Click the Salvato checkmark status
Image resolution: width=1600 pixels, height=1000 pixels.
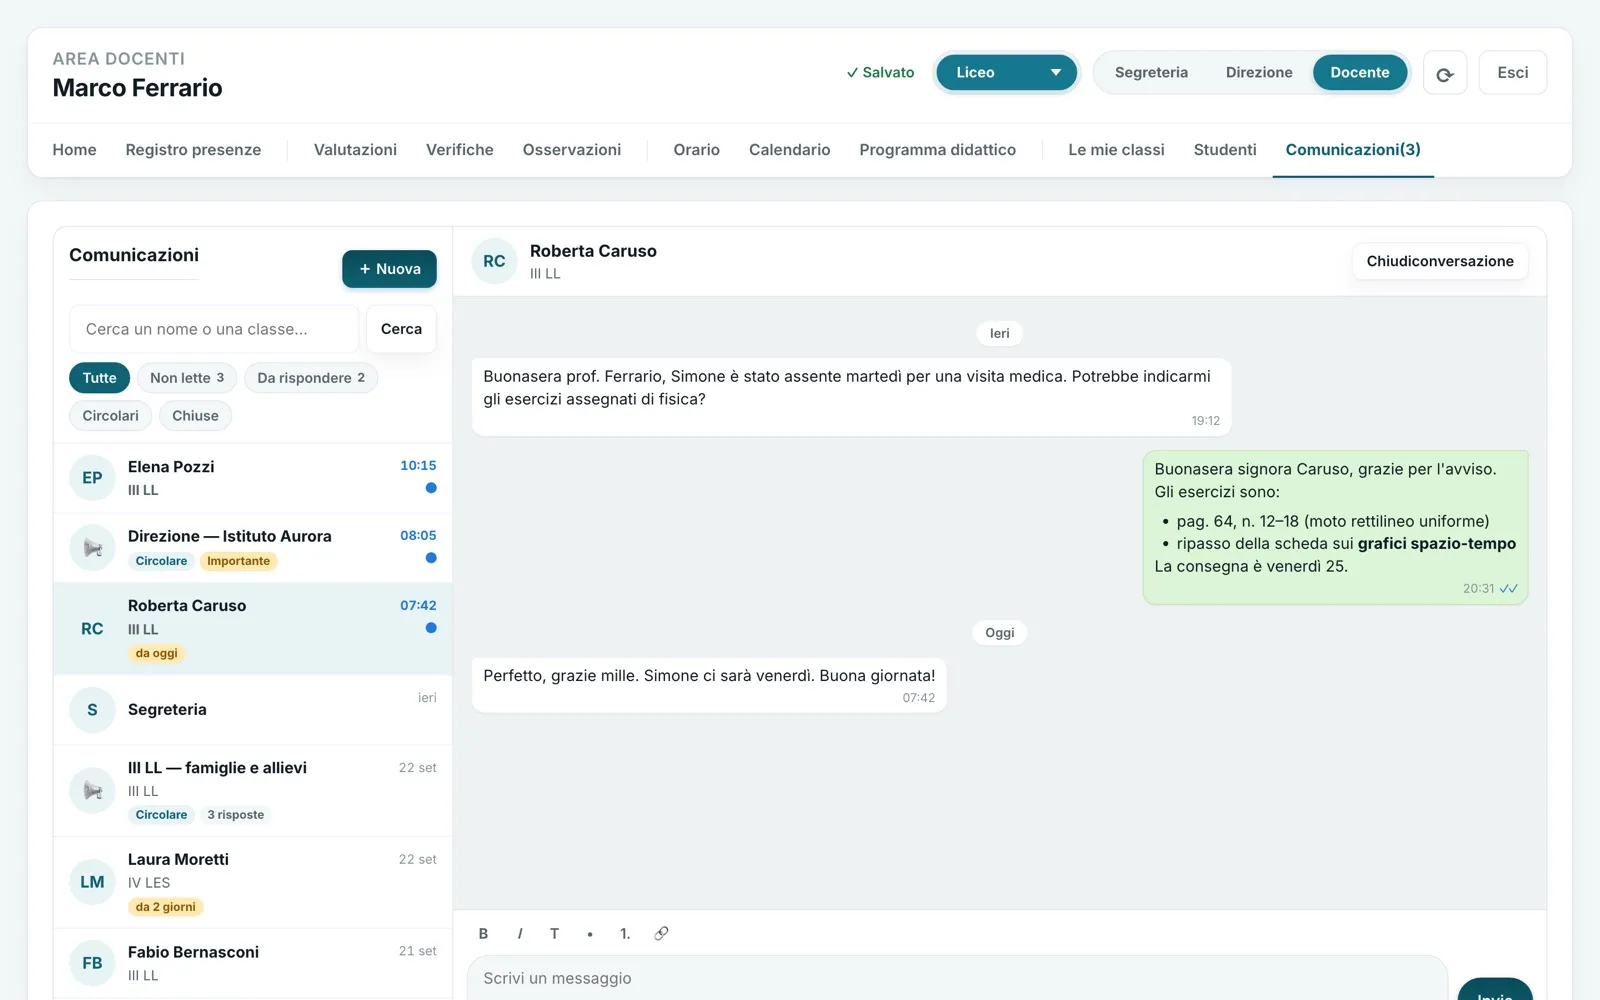coord(880,72)
